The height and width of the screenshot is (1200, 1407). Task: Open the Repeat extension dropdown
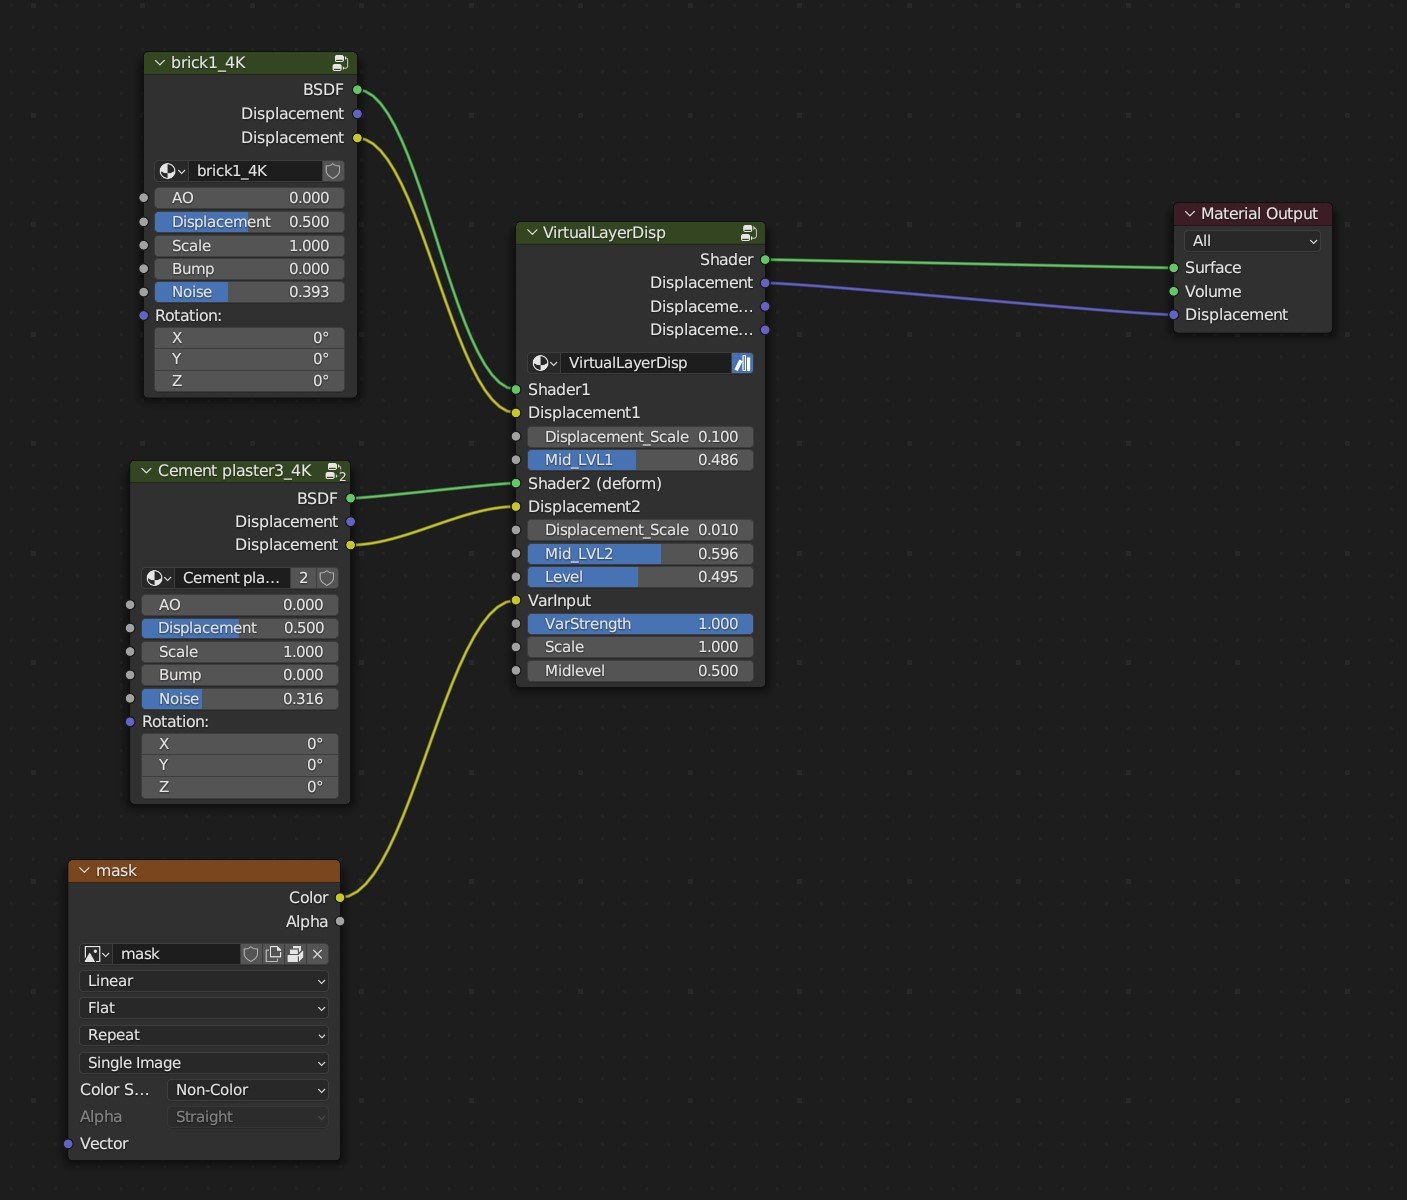[203, 1035]
